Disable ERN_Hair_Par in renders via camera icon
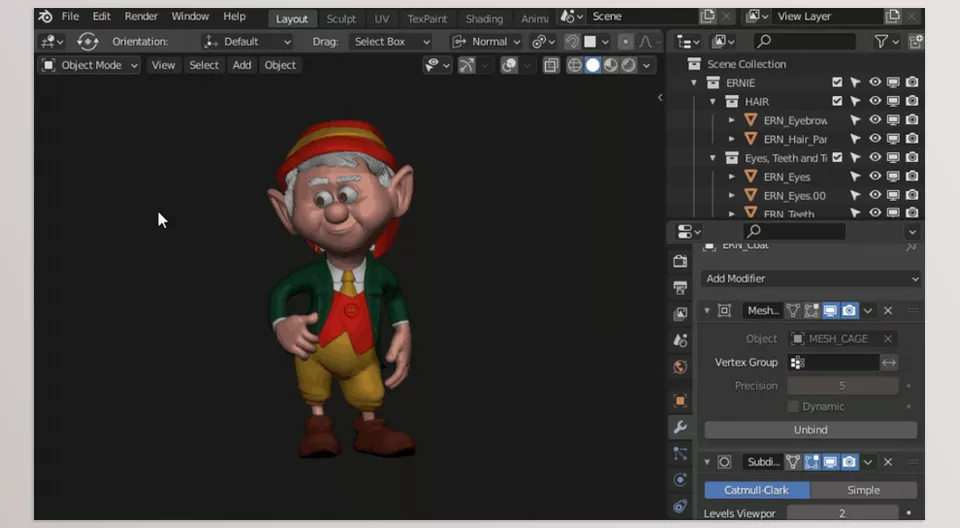Screen dimensions: 960x528 pos(912,138)
